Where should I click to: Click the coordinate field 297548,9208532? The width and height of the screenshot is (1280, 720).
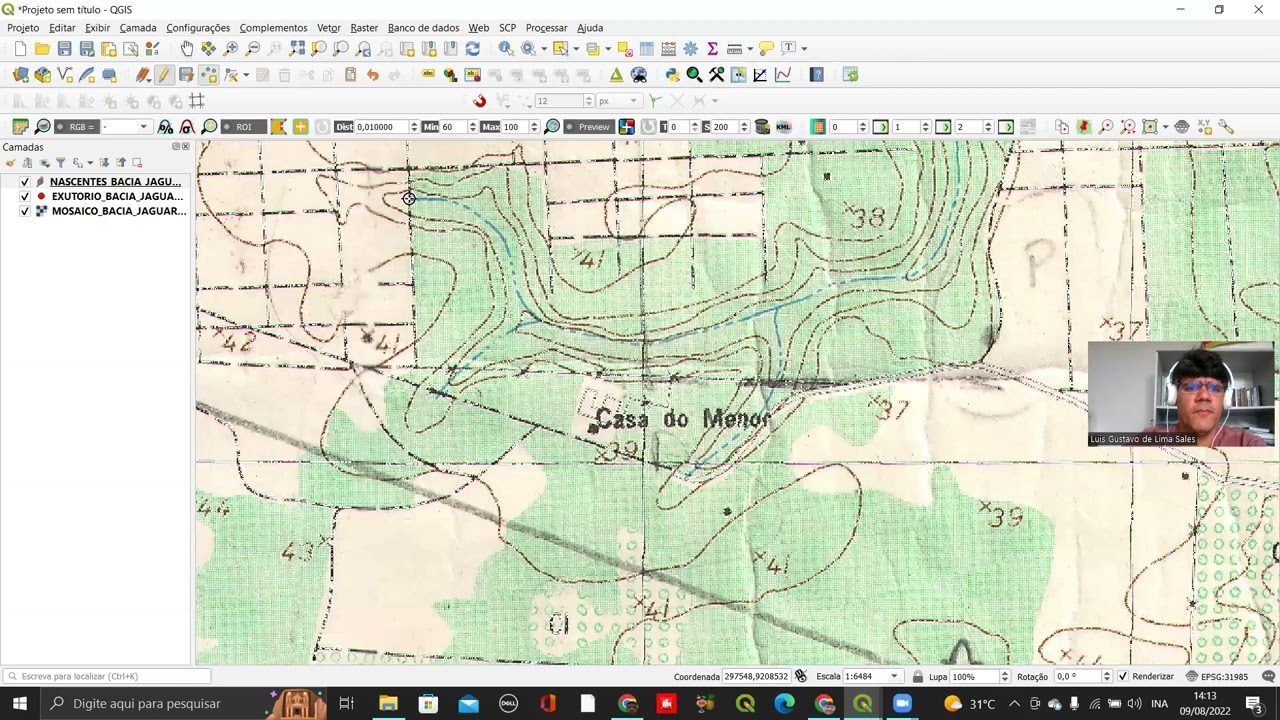pyautogui.click(x=756, y=677)
